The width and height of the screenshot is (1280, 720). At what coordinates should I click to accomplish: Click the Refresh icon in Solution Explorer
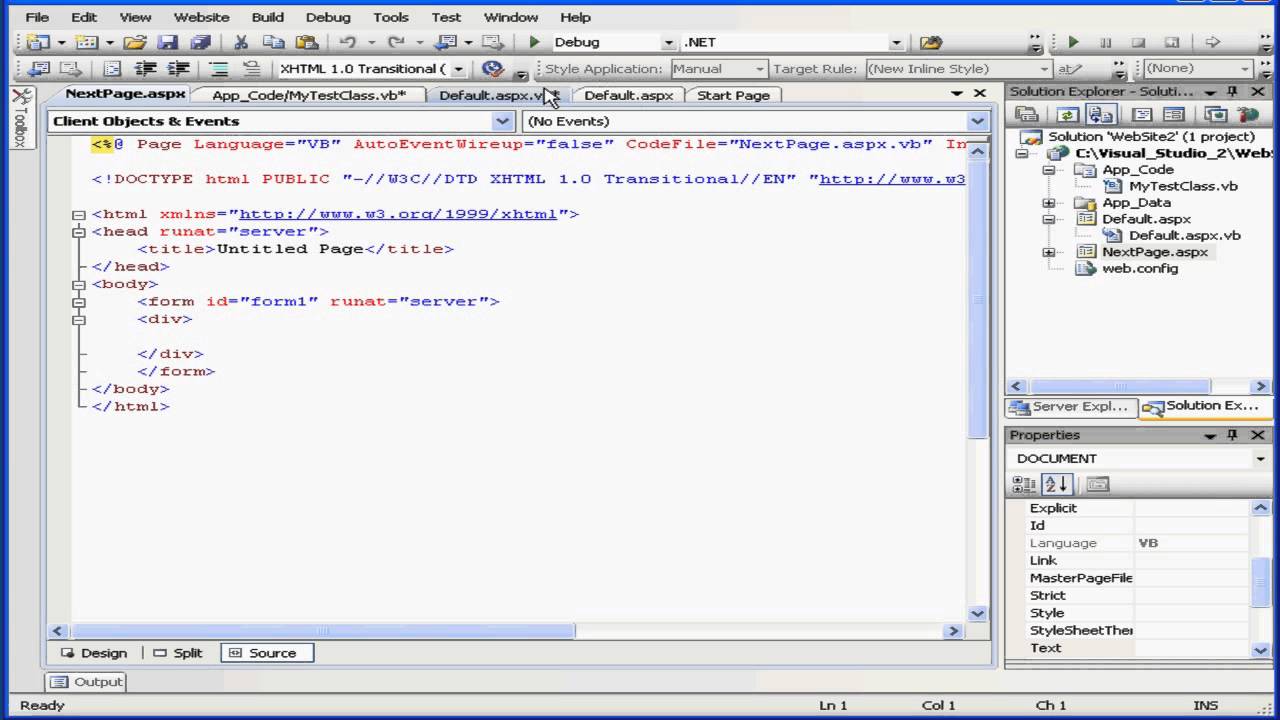point(1068,115)
